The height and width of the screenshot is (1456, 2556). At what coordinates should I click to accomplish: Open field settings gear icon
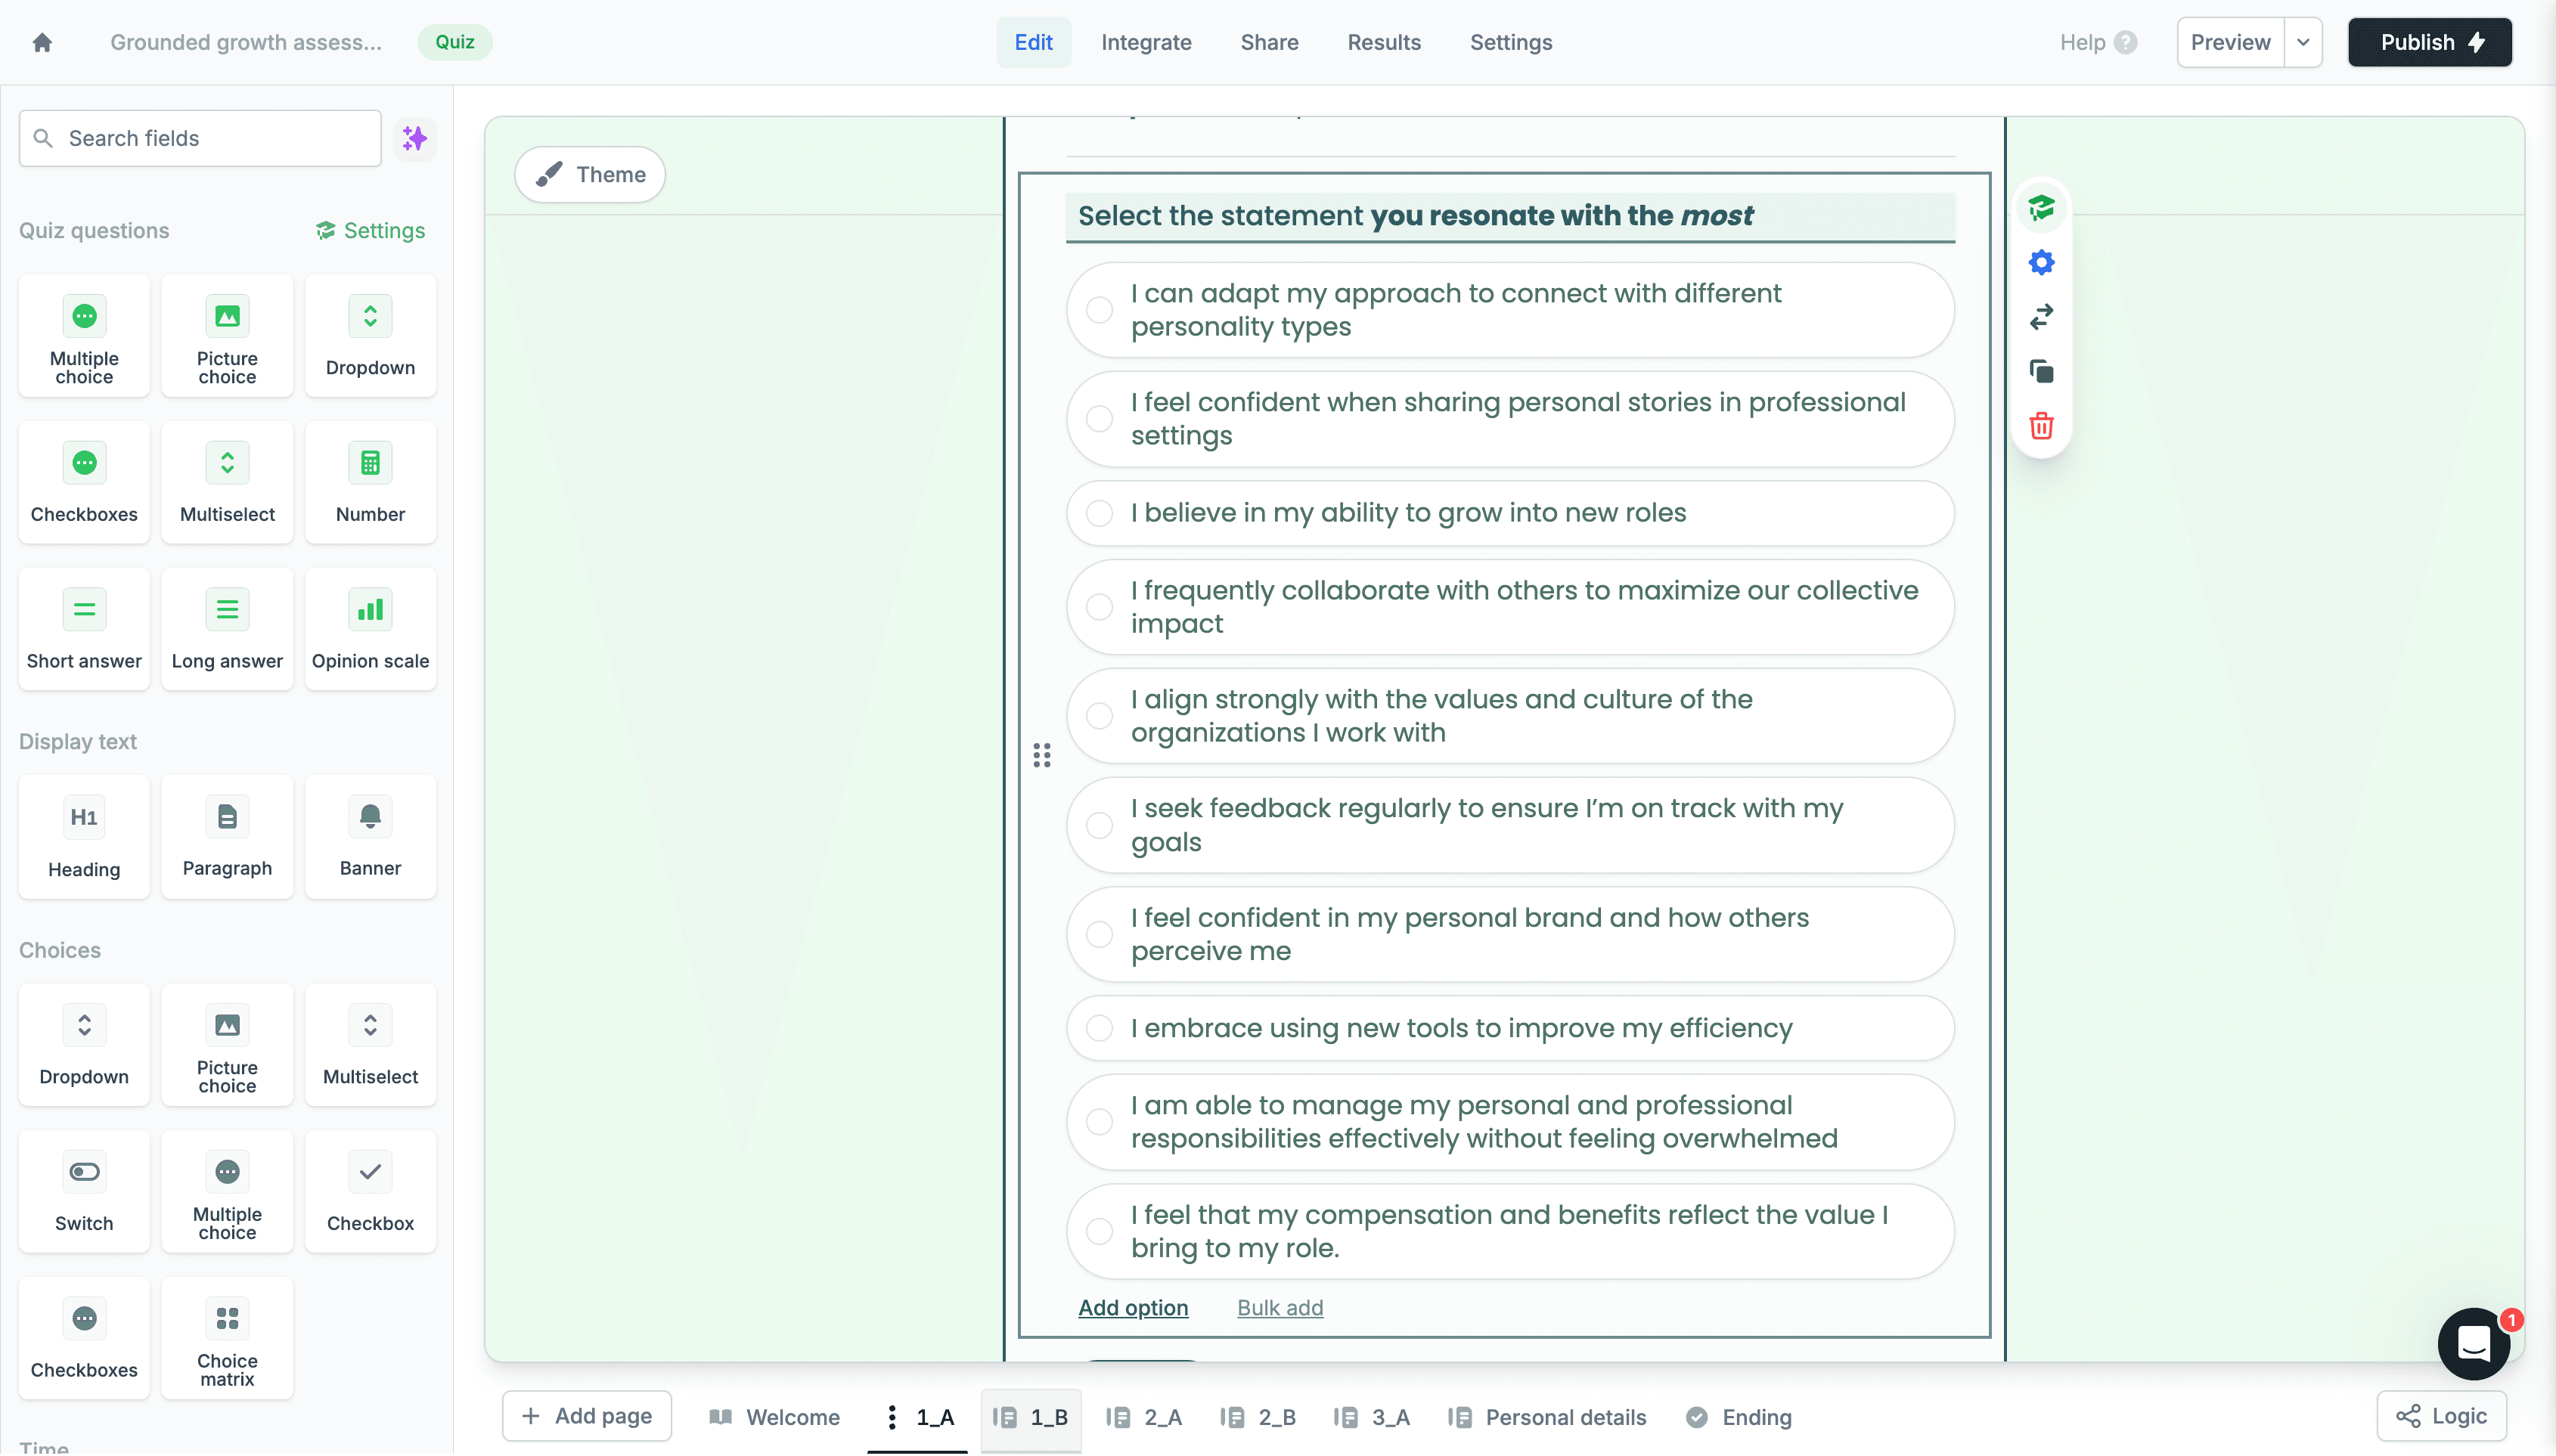pos(2041,263)
